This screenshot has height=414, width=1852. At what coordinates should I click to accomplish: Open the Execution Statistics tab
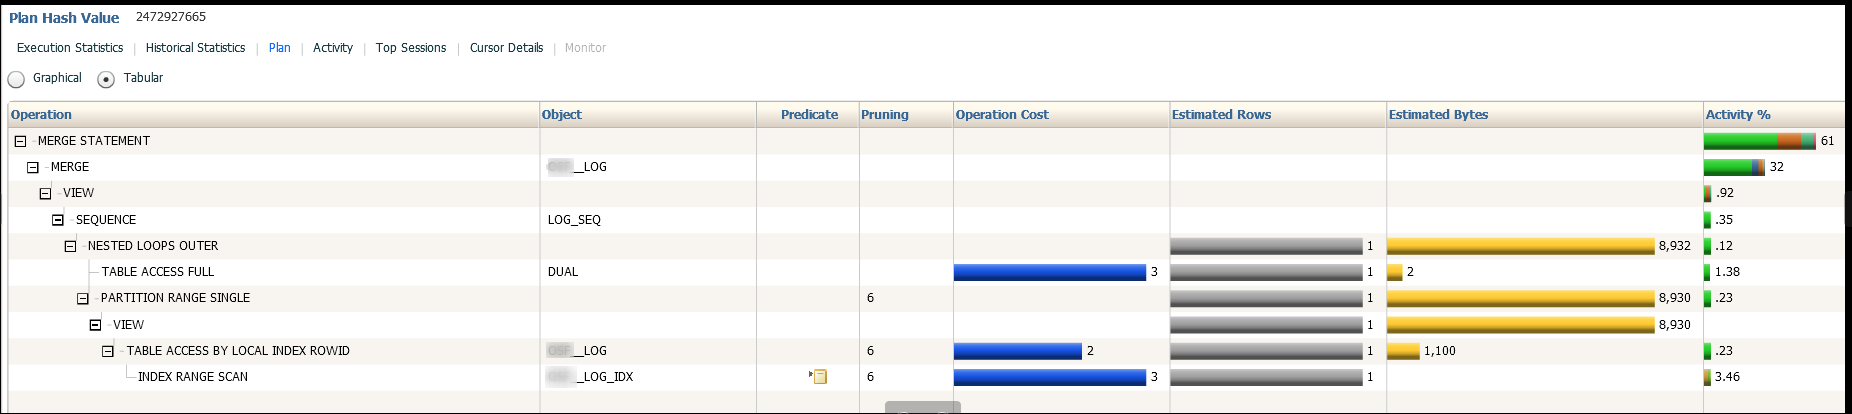[x=70, y=48]
